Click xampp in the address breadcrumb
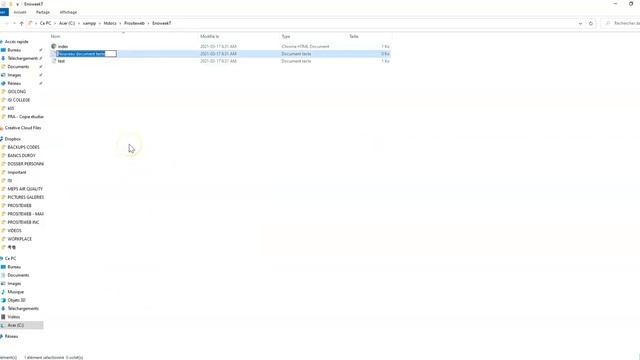Viewport: 640px width, 360px height. click(x=89, y=23)
